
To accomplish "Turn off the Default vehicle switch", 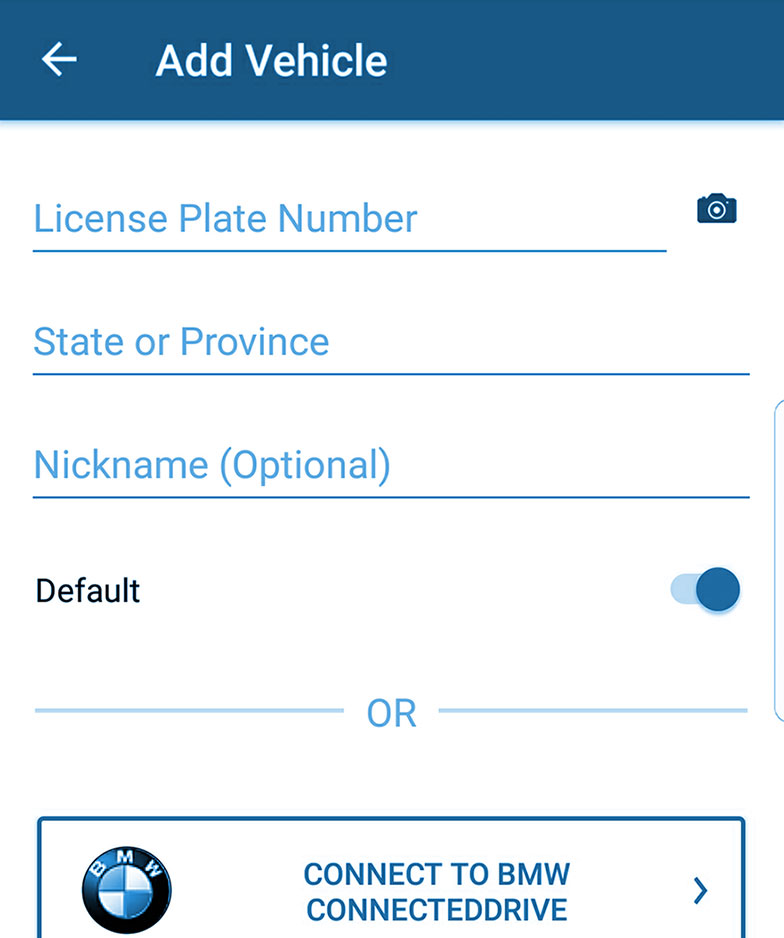I will click(705, 589).
